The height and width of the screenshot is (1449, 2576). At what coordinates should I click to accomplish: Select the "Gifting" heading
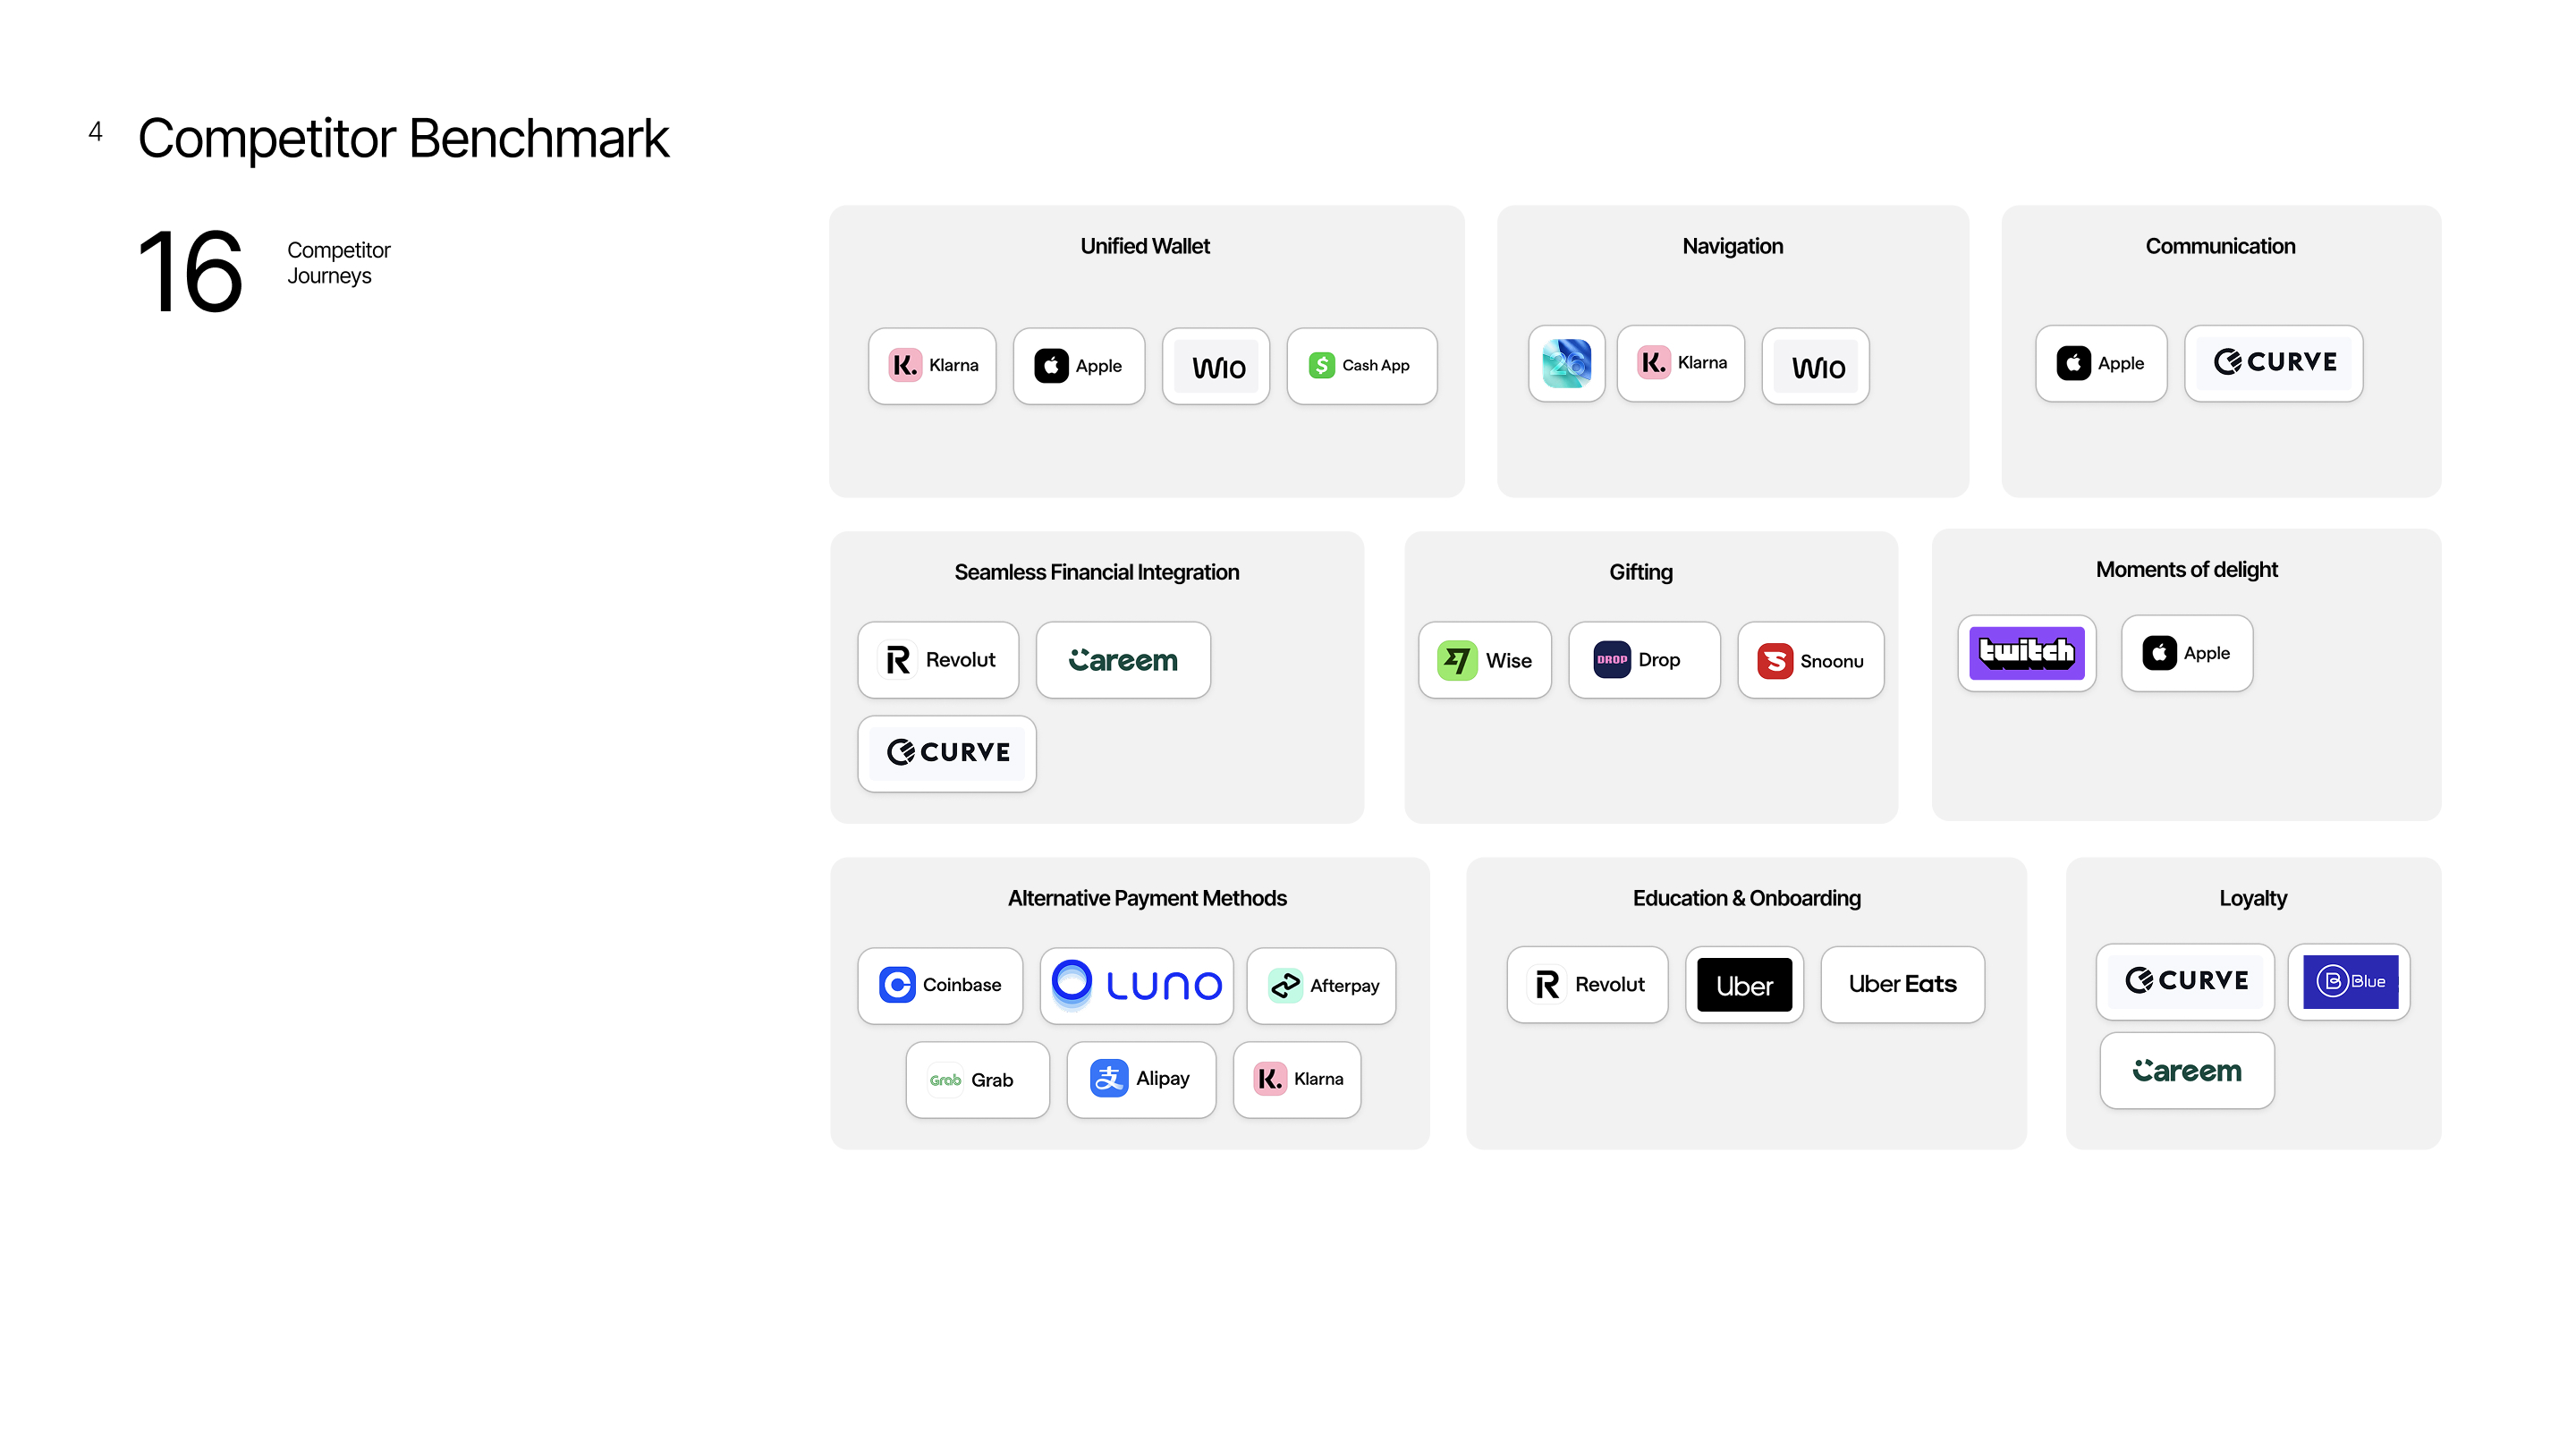coord(1641,572)
